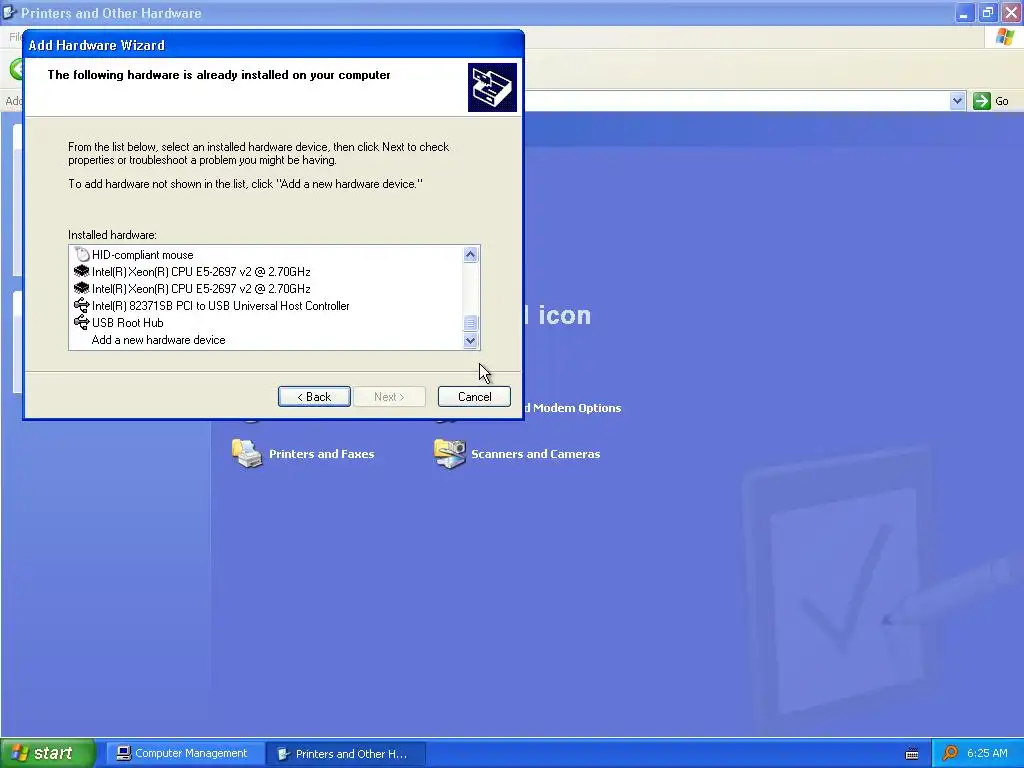Click the hardware list scroll up arrow
The height and width of the screenshot is (768, 1024).
pos(470,255)
